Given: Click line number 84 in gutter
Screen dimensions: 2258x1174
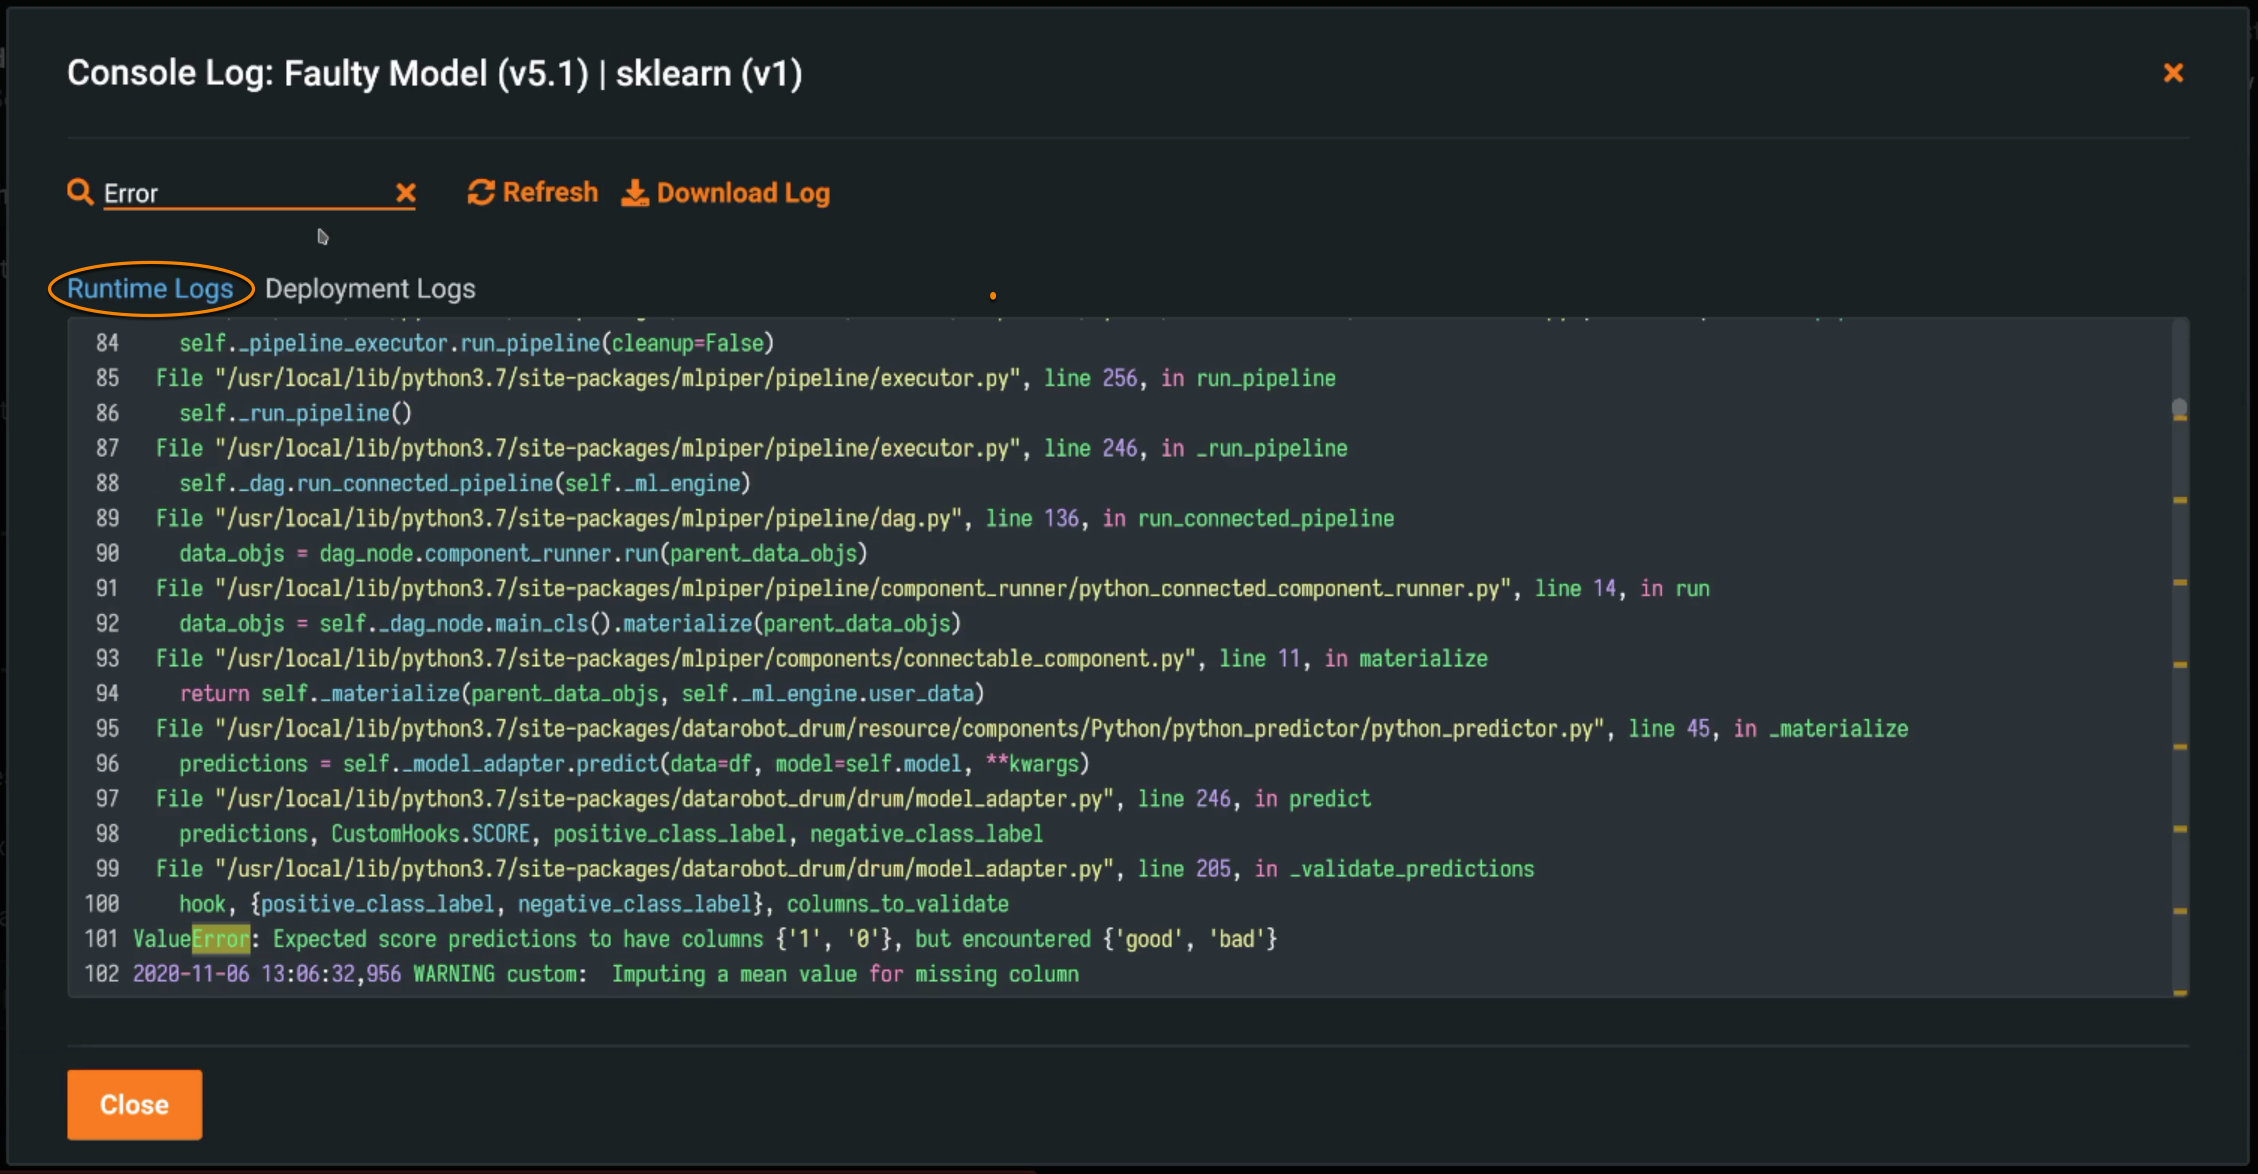Looking at the screenshot, I should pos(107,343).
